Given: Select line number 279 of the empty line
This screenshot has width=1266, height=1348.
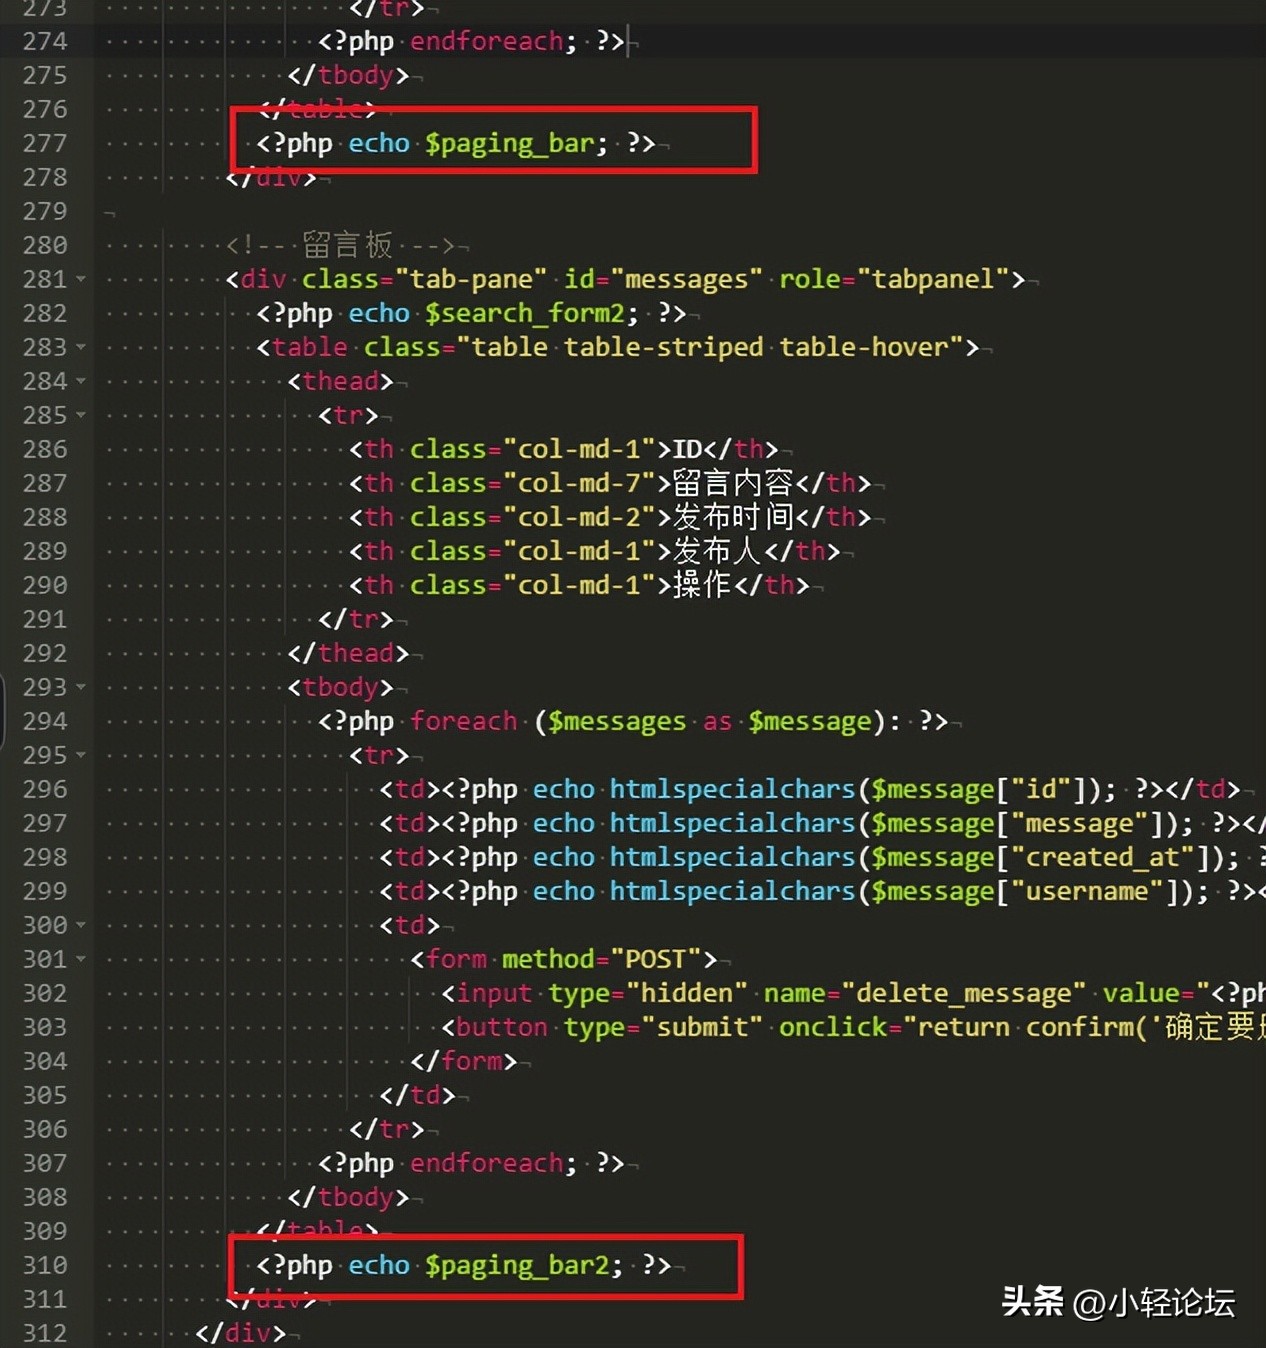Looking at the screenshot, I should click(x=45, y=212).
